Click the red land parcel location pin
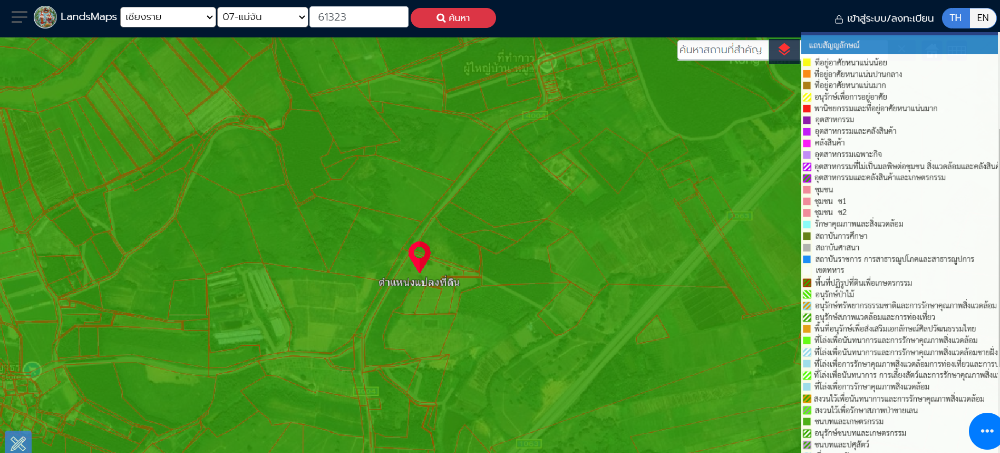The image size is (1000, 453). coord(420,257)
